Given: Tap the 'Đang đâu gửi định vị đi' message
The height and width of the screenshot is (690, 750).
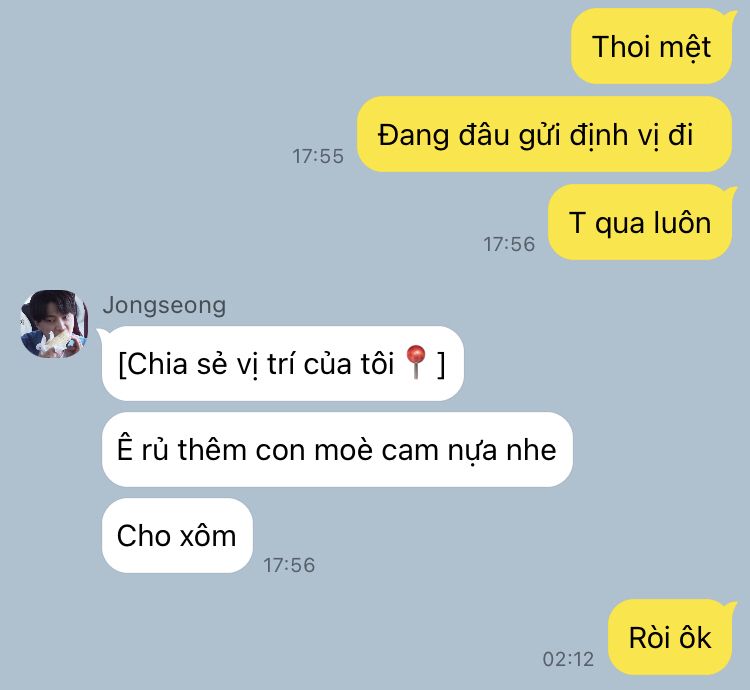Looking at the screenshot, I should (x=545, y=134).
